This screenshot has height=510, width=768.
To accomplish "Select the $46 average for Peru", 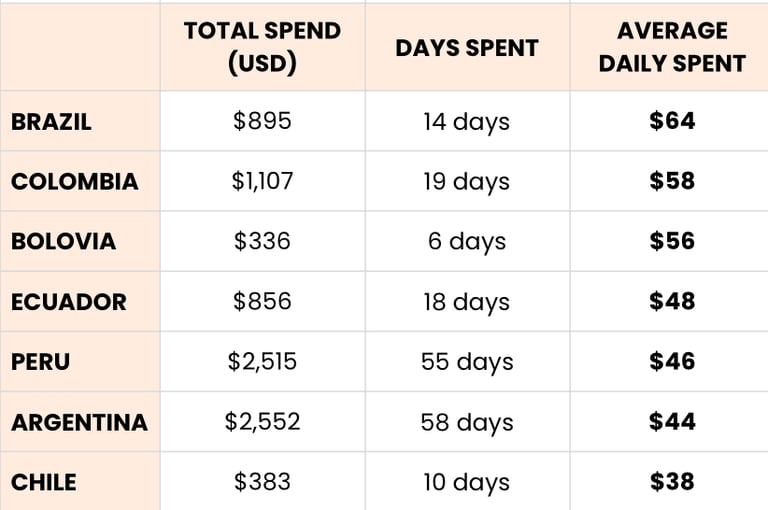I will click(x=670, y=362).
